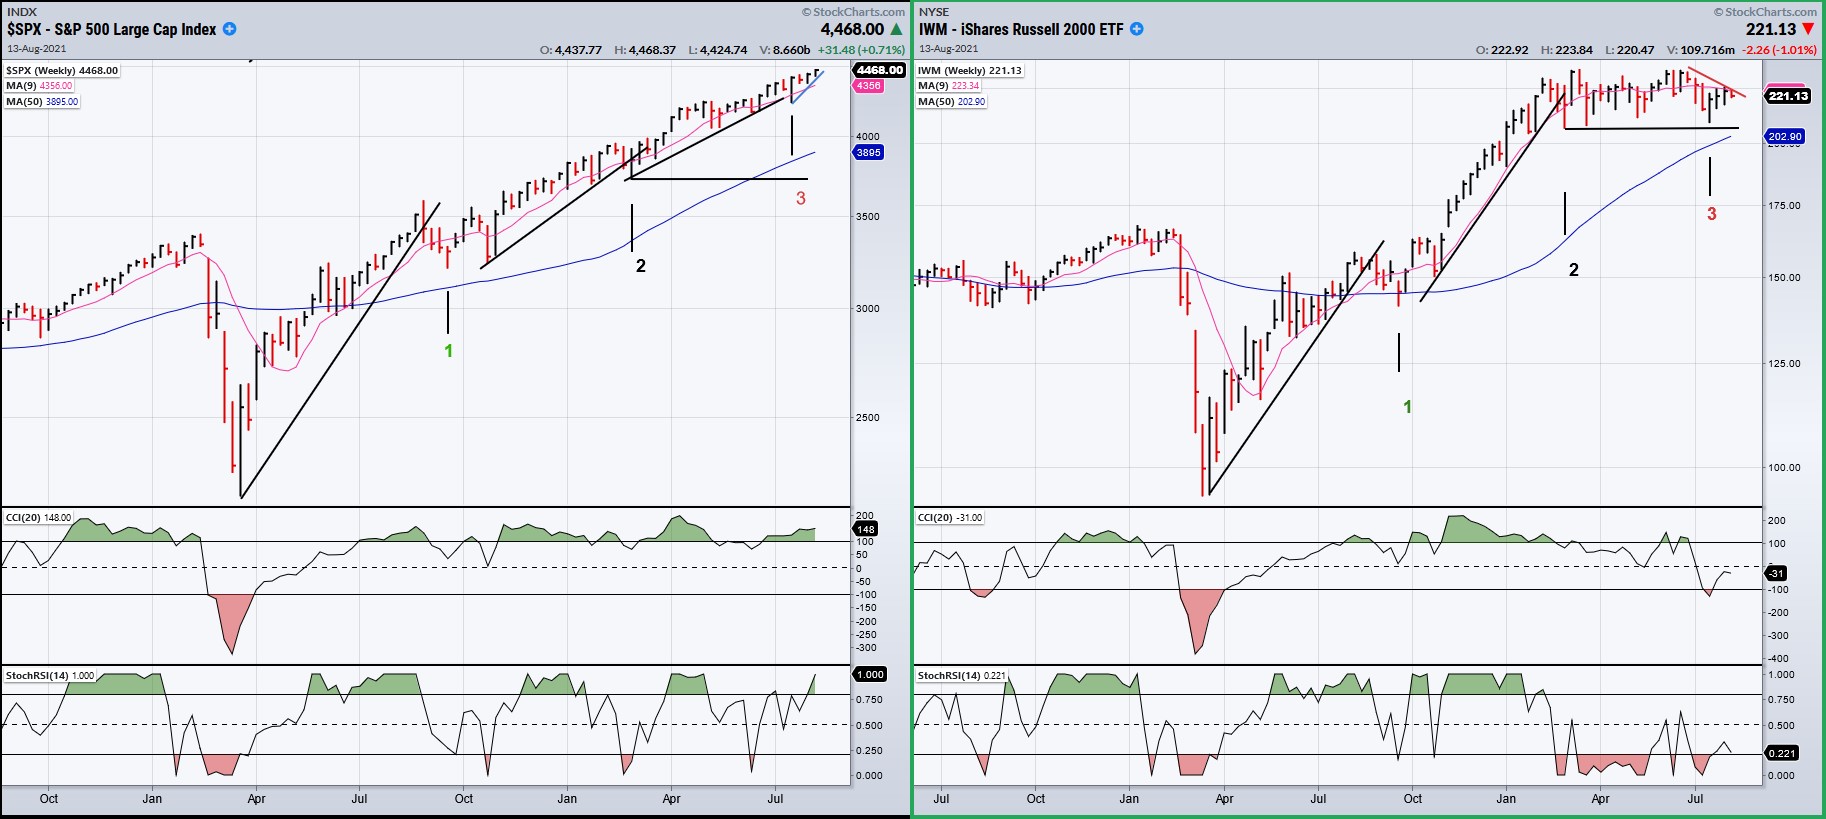Click the red down arrow next to 221.13
Viewport: 1826px width, 819px height.
pos(1808,29)
